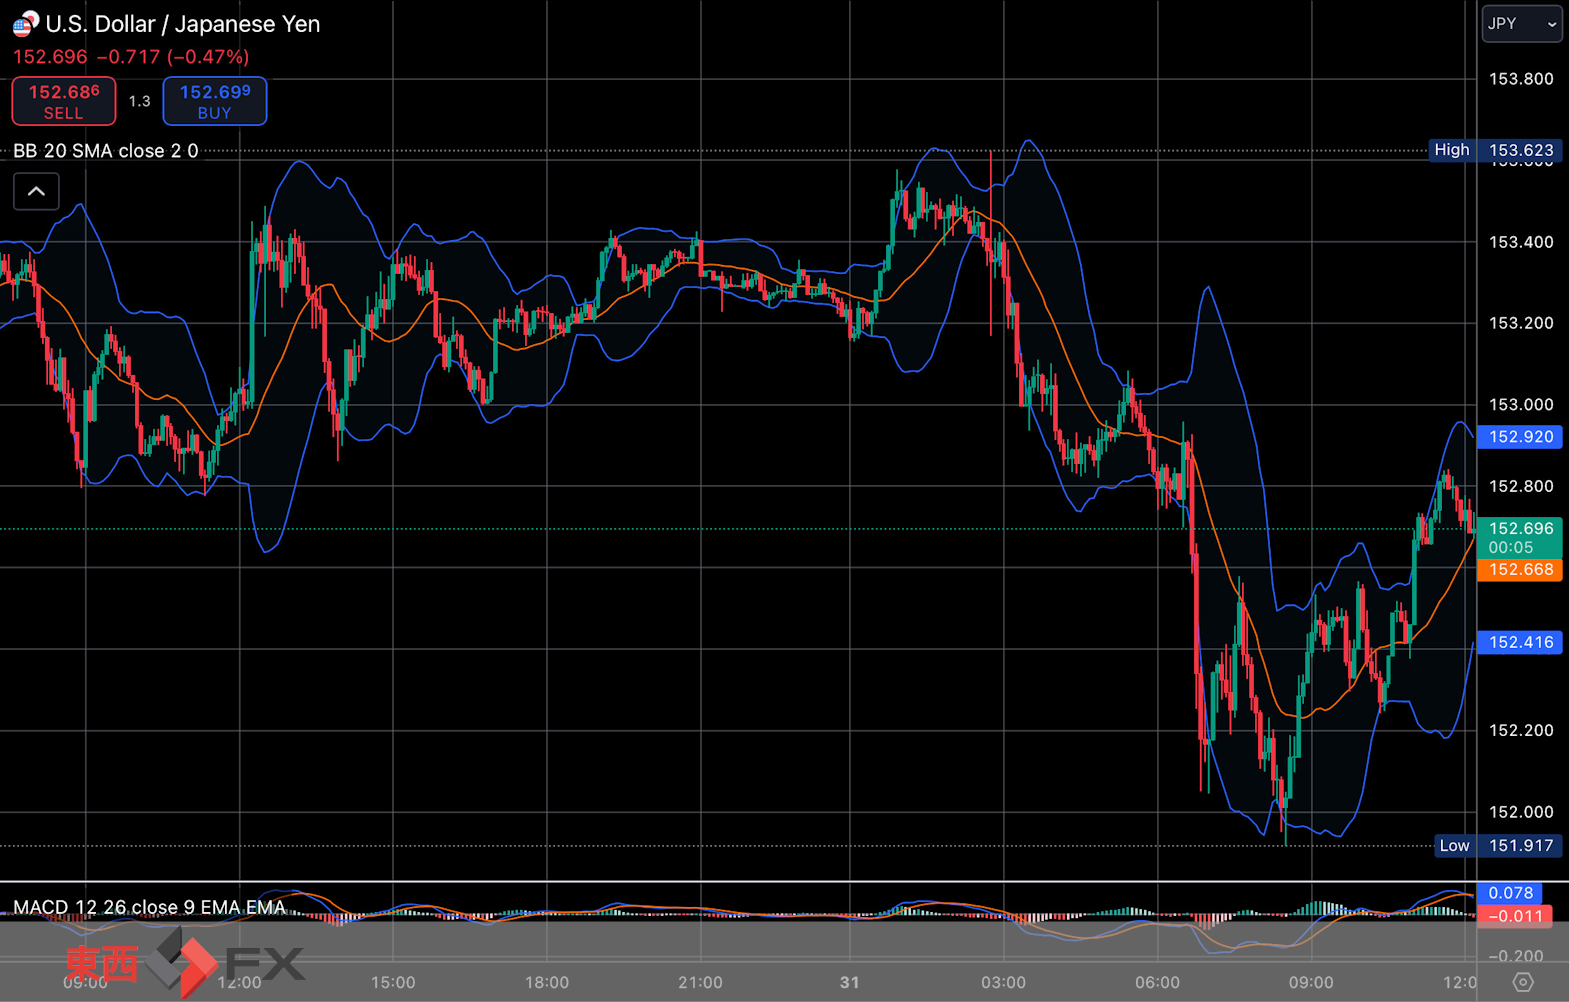The image size is (1569, 1002).
Task: Click the blue 152.920 upper band tag
Action: 1519,437
